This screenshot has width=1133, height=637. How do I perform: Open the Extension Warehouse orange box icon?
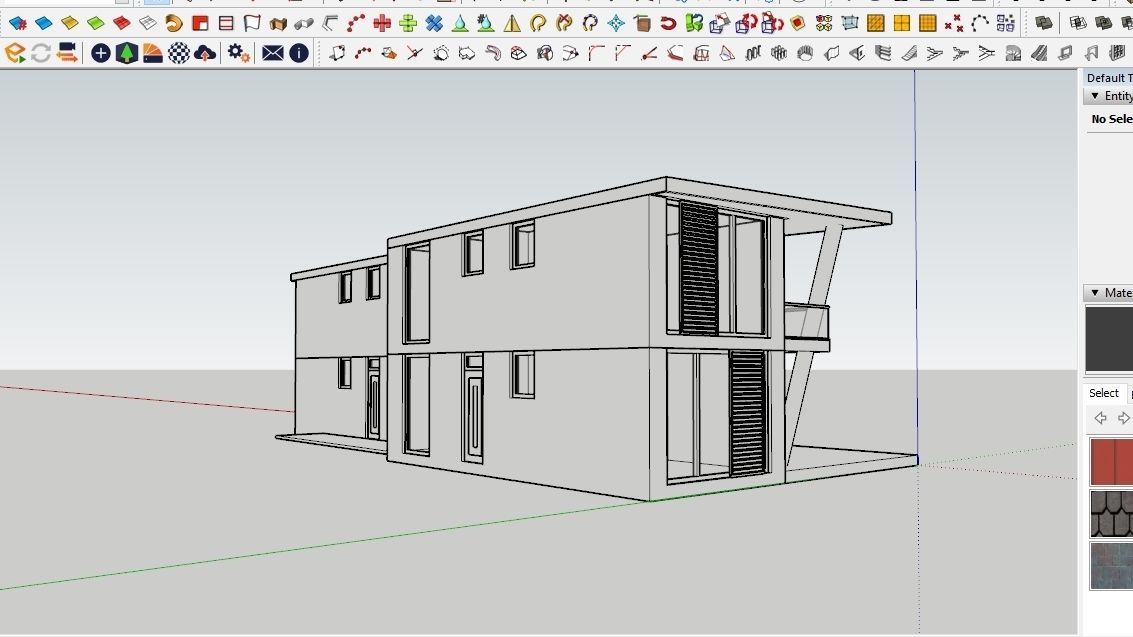click(x=15, y=53)
